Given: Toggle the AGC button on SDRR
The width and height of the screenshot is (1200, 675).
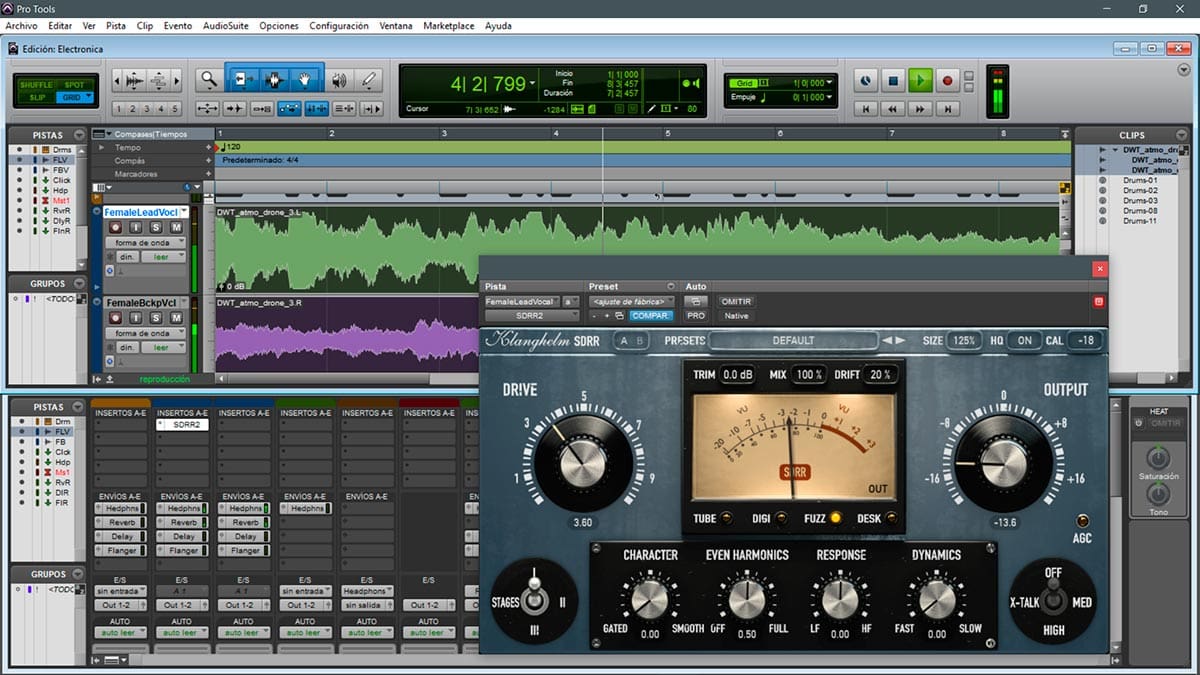Looking at the screenshot, I should click(x=1083, y=521).
